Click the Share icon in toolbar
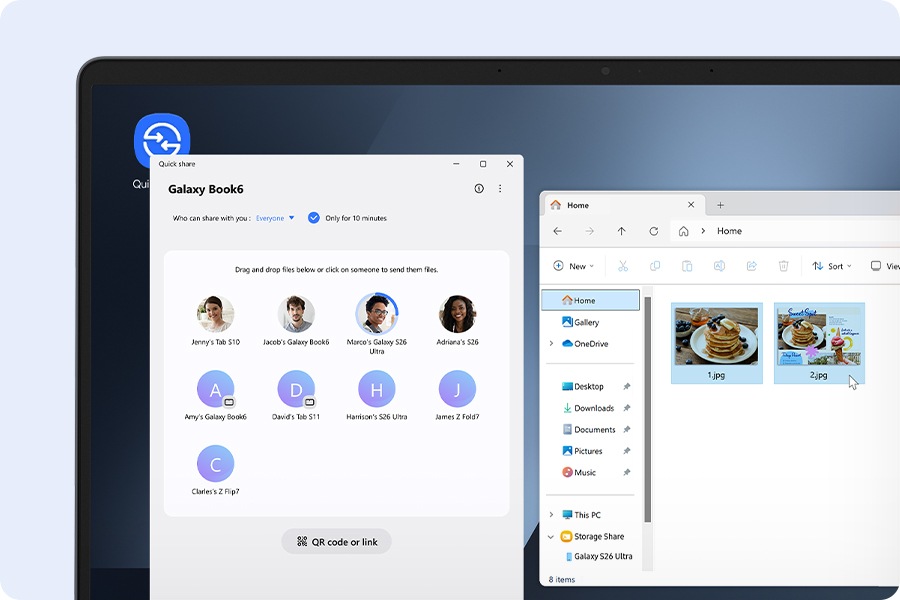The width and height of the screenshot is (900, 600). tap(751, 266)
